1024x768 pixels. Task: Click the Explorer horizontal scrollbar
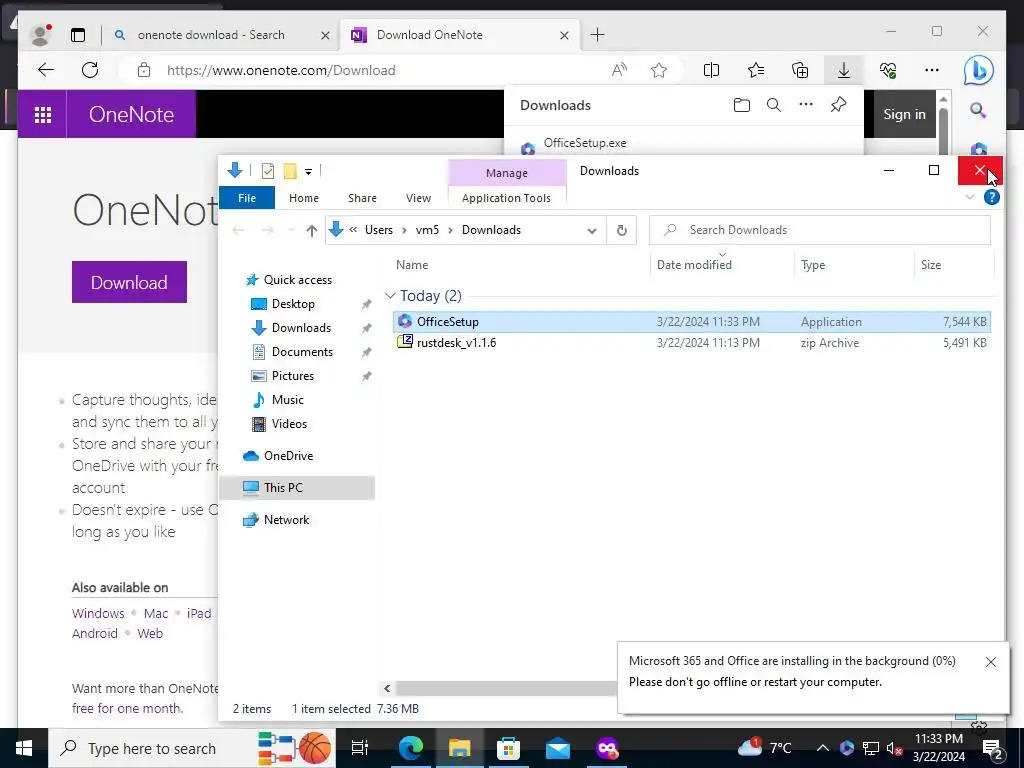click(505, 688)
